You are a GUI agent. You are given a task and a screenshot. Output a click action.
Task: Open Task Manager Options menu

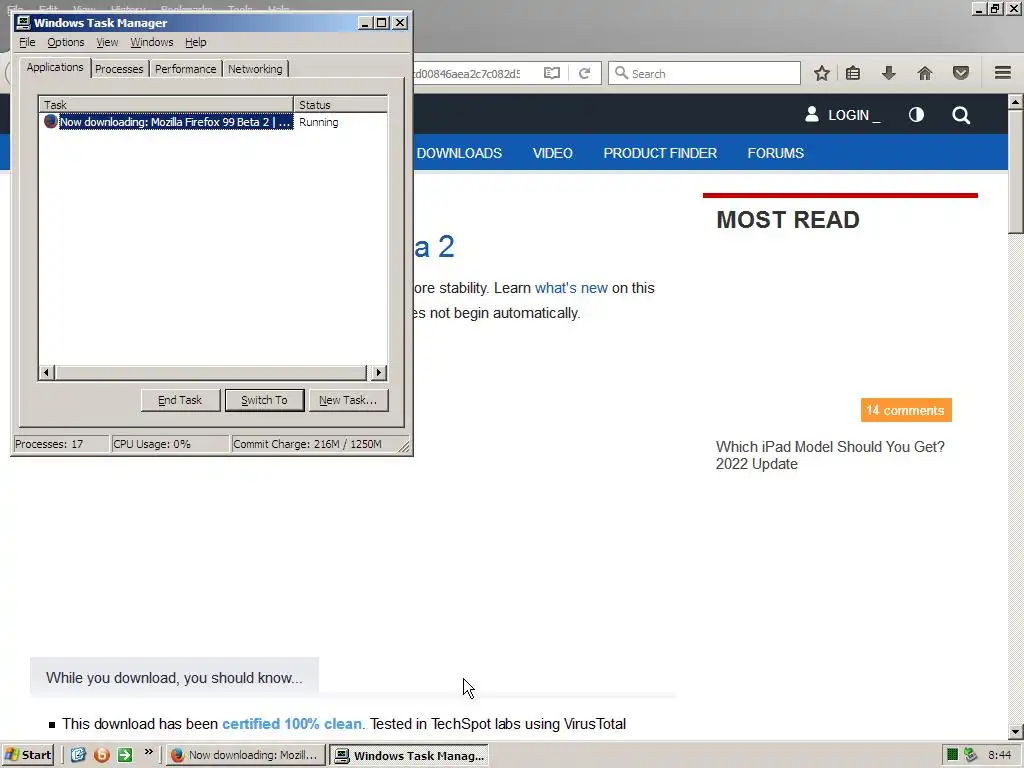point(65,42)
